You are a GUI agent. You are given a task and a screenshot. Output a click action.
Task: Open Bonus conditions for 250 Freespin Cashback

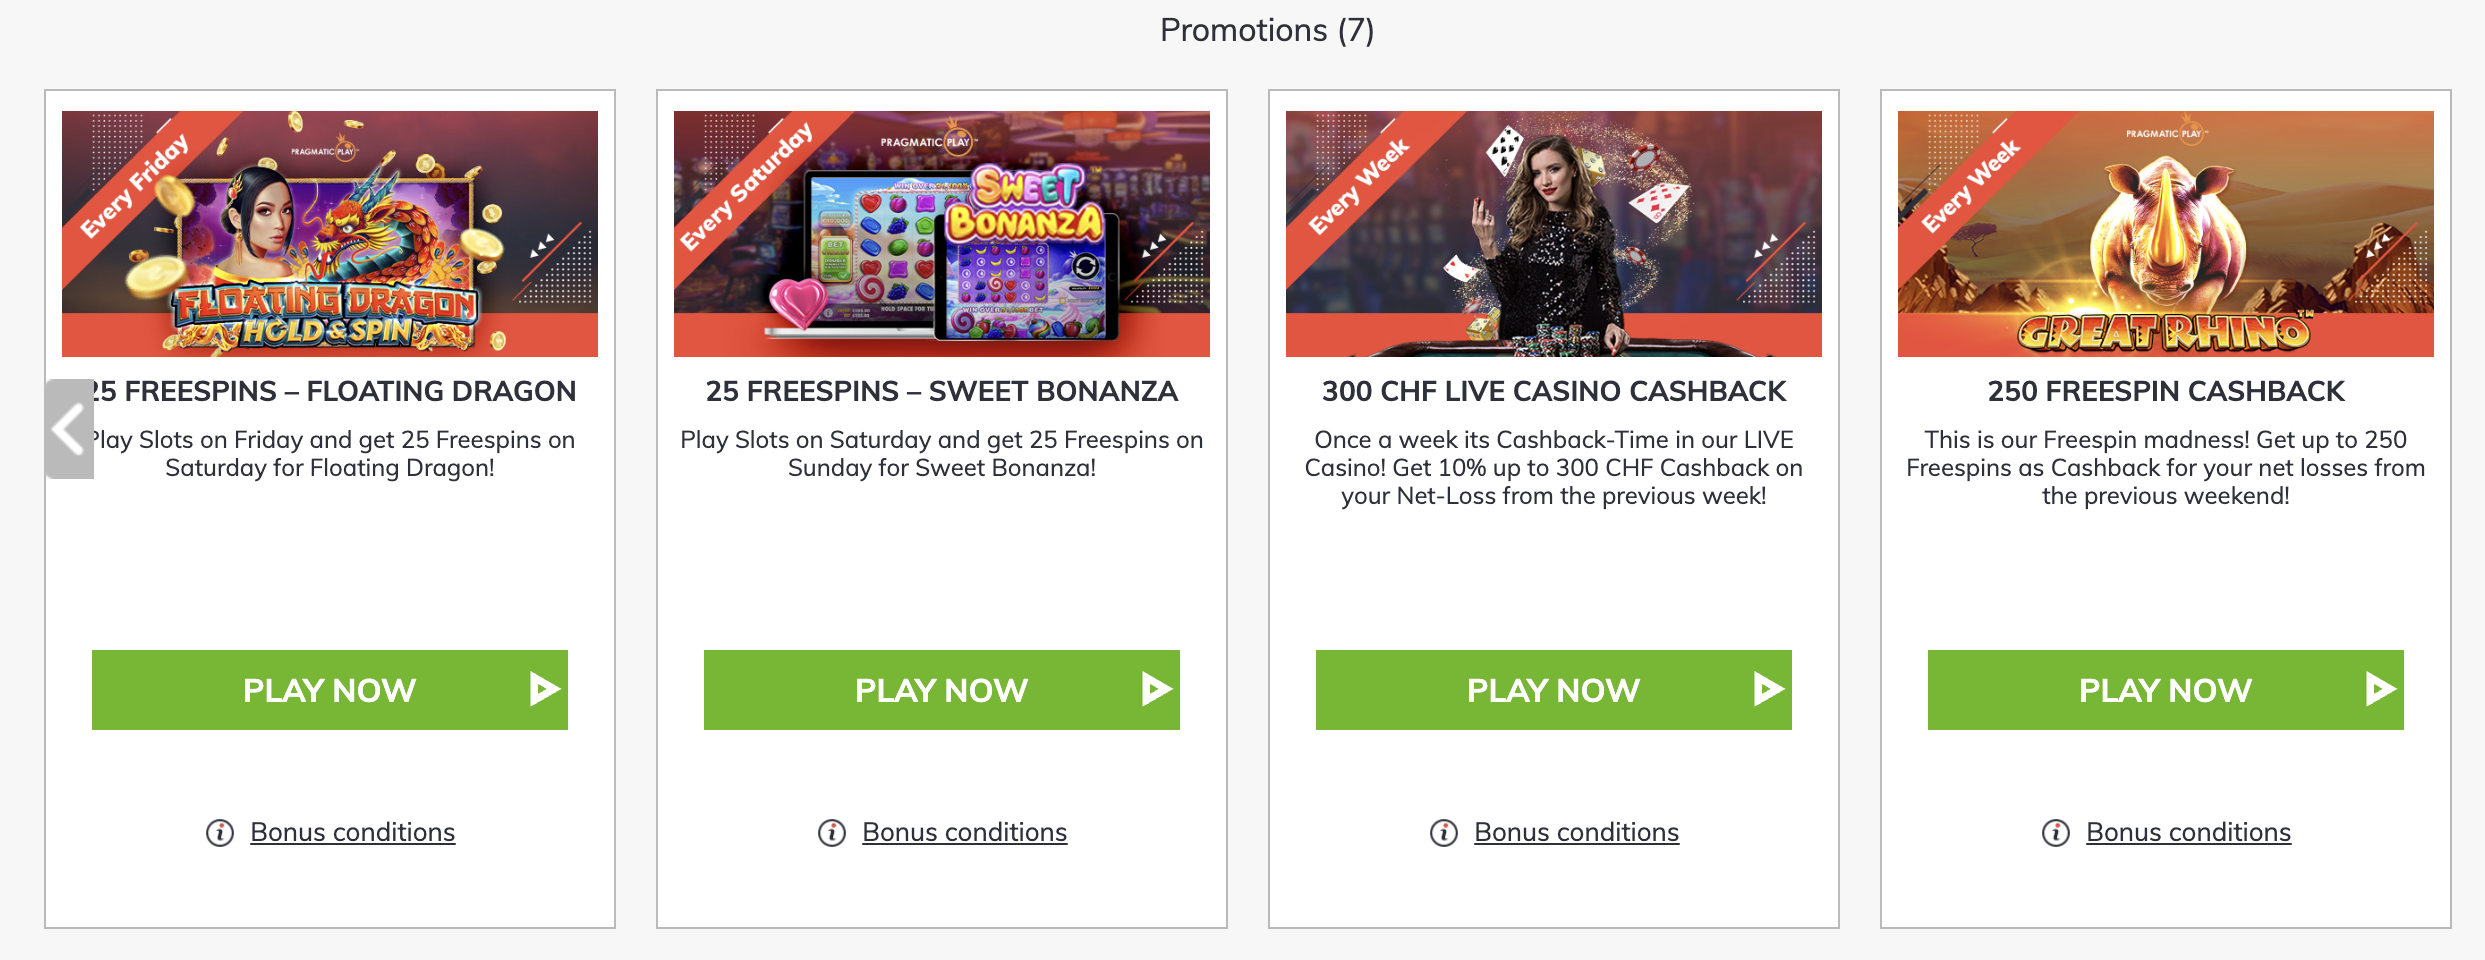pos(2188,831)
